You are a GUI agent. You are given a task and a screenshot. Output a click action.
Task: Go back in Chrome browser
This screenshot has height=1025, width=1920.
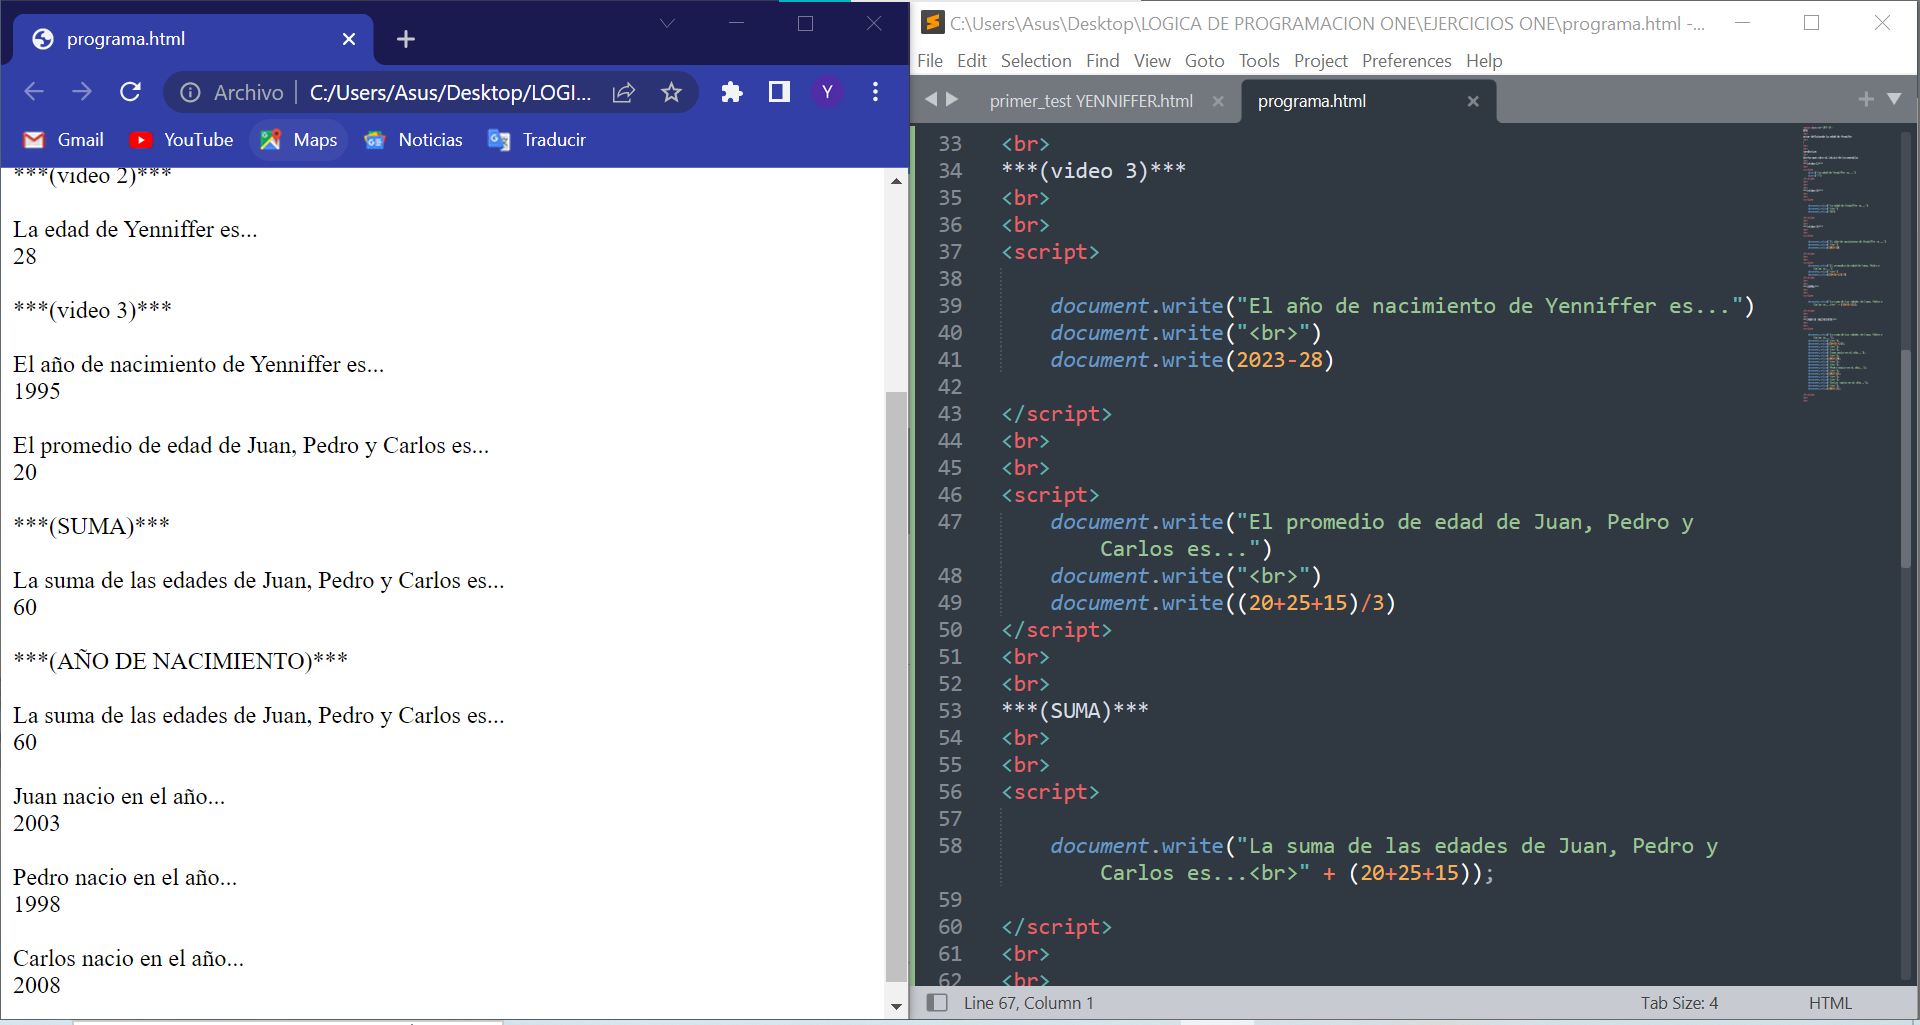[x=34, y=92]
